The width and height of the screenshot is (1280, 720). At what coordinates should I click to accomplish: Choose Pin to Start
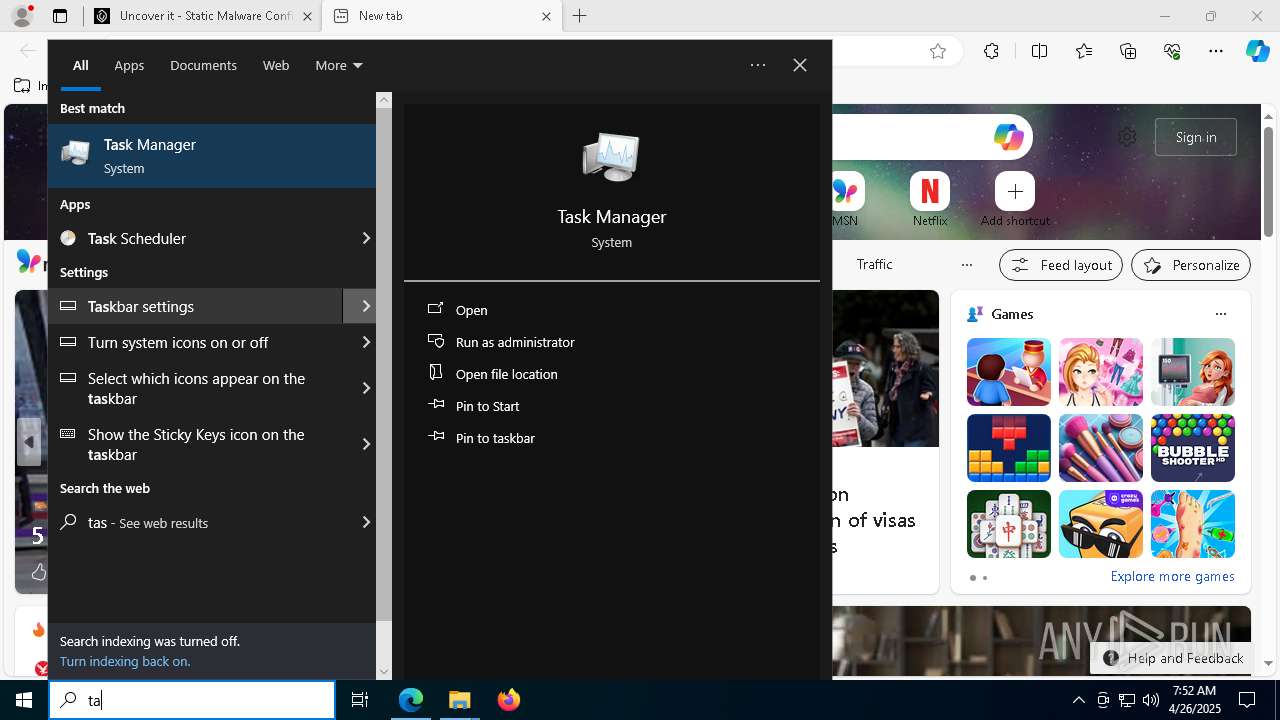pos(487,406)
